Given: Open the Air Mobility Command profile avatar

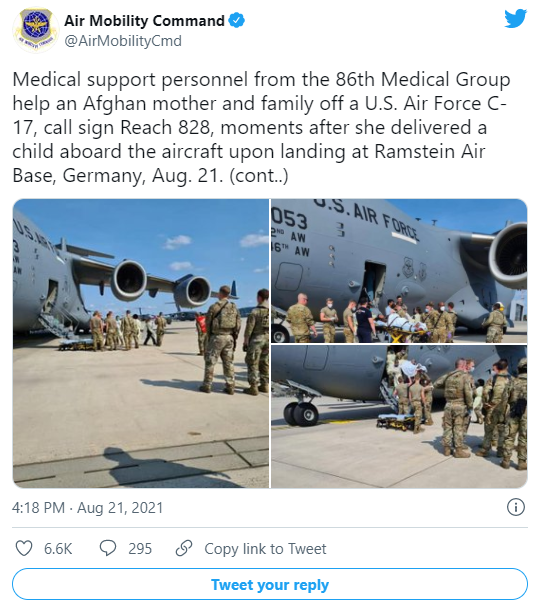Looking at the screenshot, I should [x=35, y=31].
